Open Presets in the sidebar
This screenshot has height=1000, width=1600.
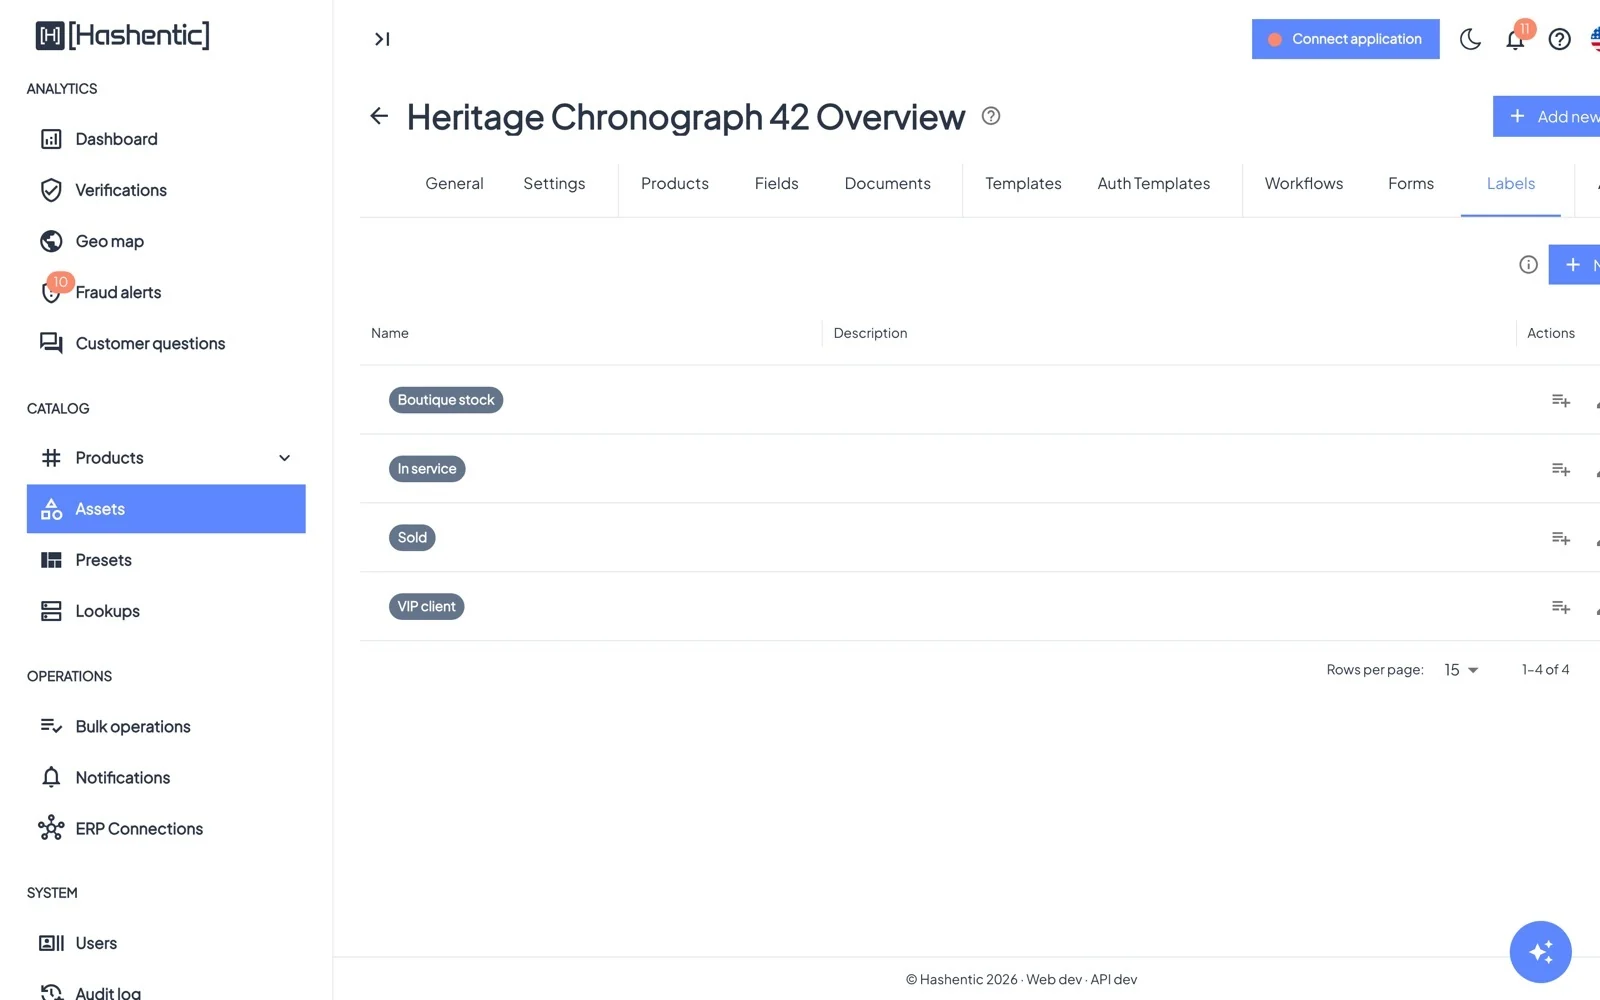point(166,560)
